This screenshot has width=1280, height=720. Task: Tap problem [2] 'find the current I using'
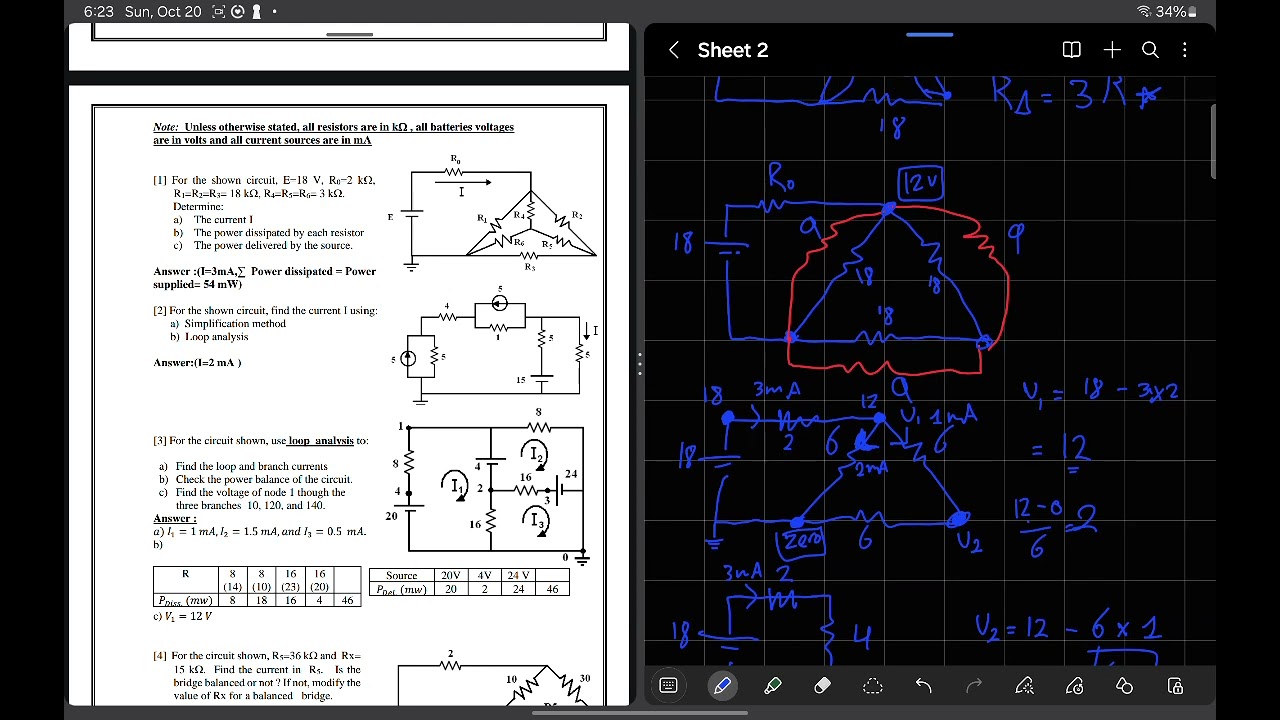(x=265, y=310)
